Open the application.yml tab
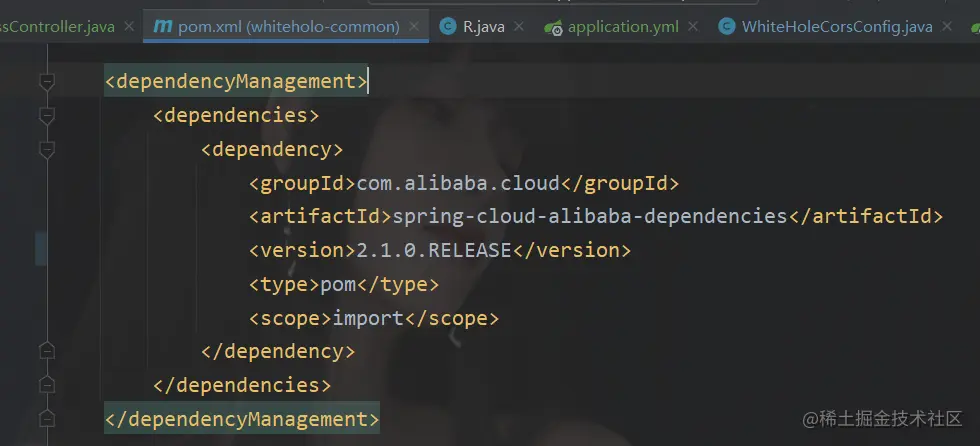Viewport: 980px width, 446px height. pyautogui.click(x=622, y=27)
